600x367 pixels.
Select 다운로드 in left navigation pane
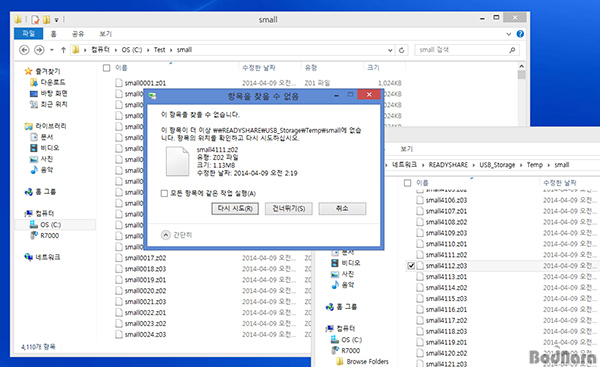coord(52,82)
